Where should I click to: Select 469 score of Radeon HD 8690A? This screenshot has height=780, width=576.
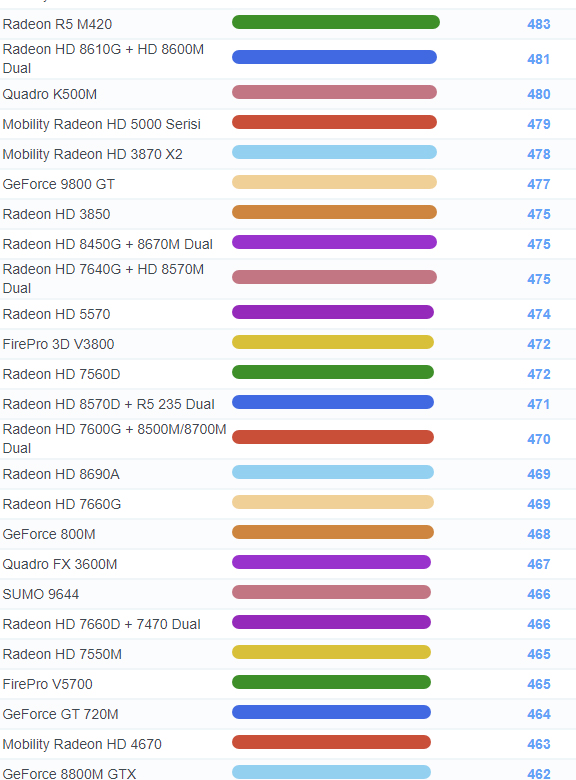539,474
